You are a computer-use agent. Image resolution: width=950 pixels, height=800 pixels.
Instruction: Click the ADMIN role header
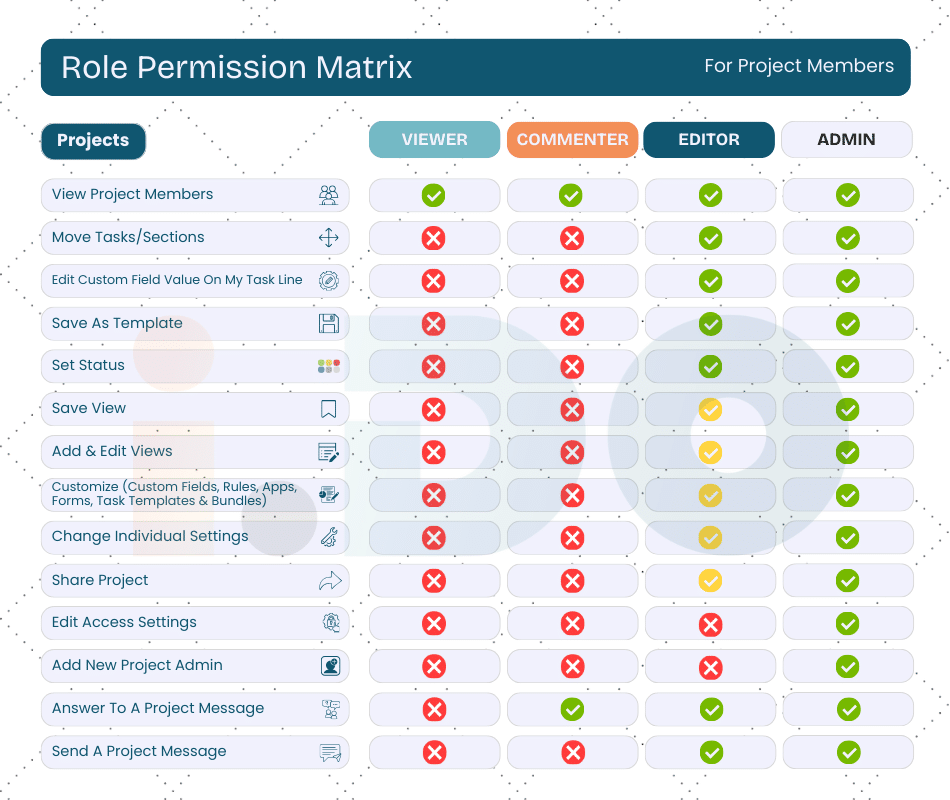(846, 140)
